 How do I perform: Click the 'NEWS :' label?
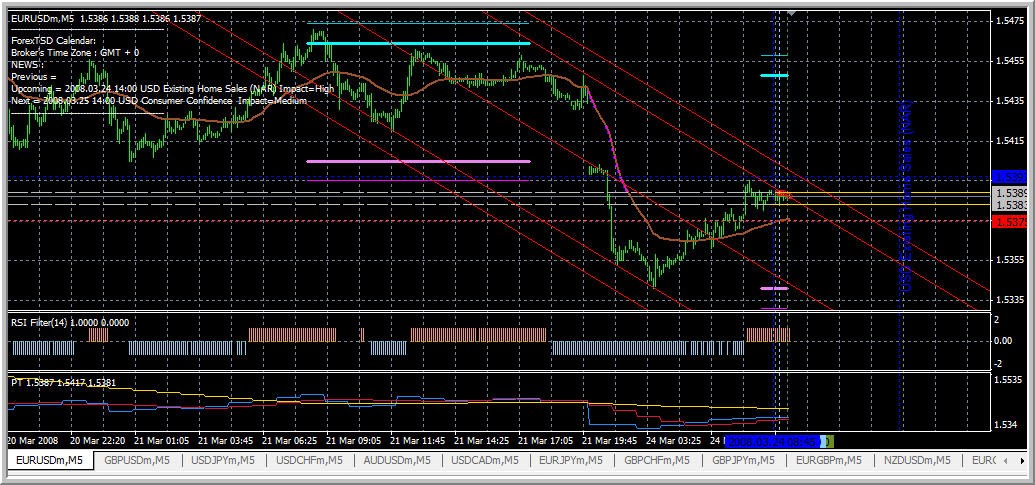pyautogui.click(x=27, y=65)
